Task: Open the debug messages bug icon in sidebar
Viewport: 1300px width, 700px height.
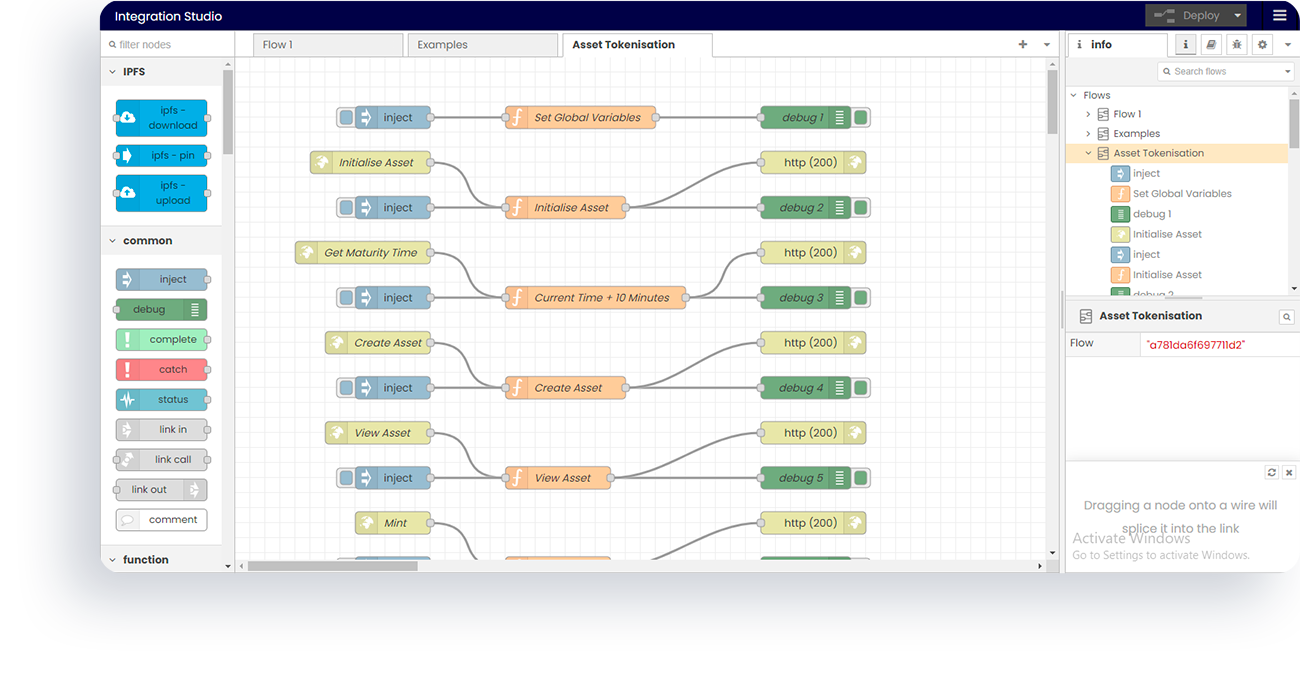Action: 1236,44
